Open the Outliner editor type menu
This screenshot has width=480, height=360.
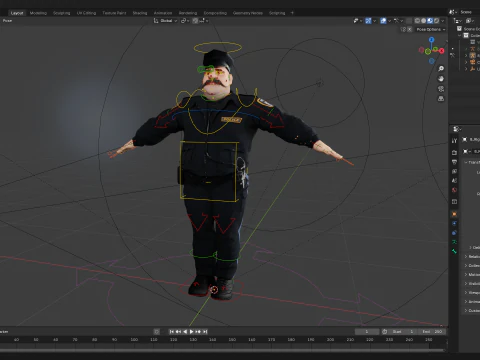(458, 21)
